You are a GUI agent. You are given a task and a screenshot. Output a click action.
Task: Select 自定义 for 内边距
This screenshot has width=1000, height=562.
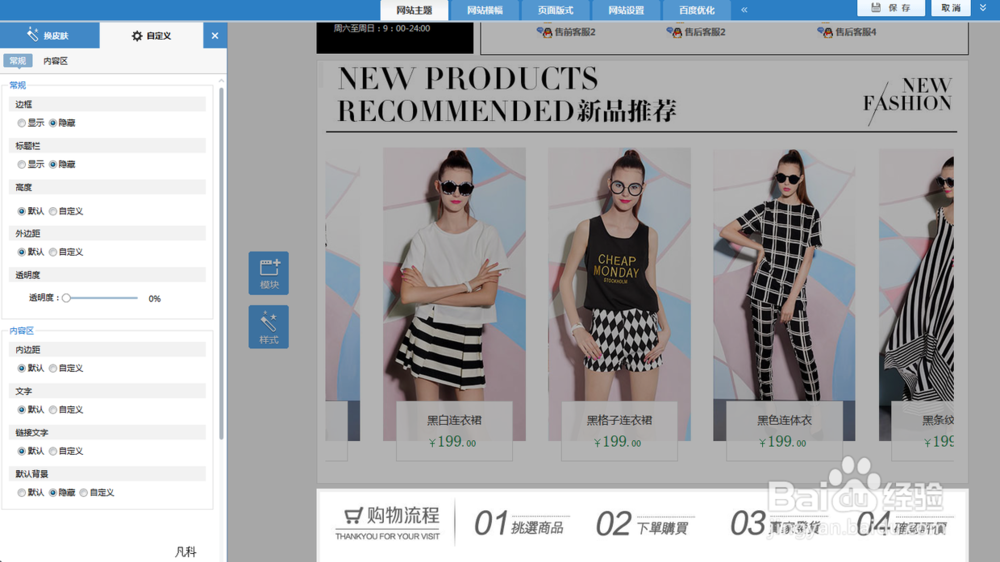(53, 368)
